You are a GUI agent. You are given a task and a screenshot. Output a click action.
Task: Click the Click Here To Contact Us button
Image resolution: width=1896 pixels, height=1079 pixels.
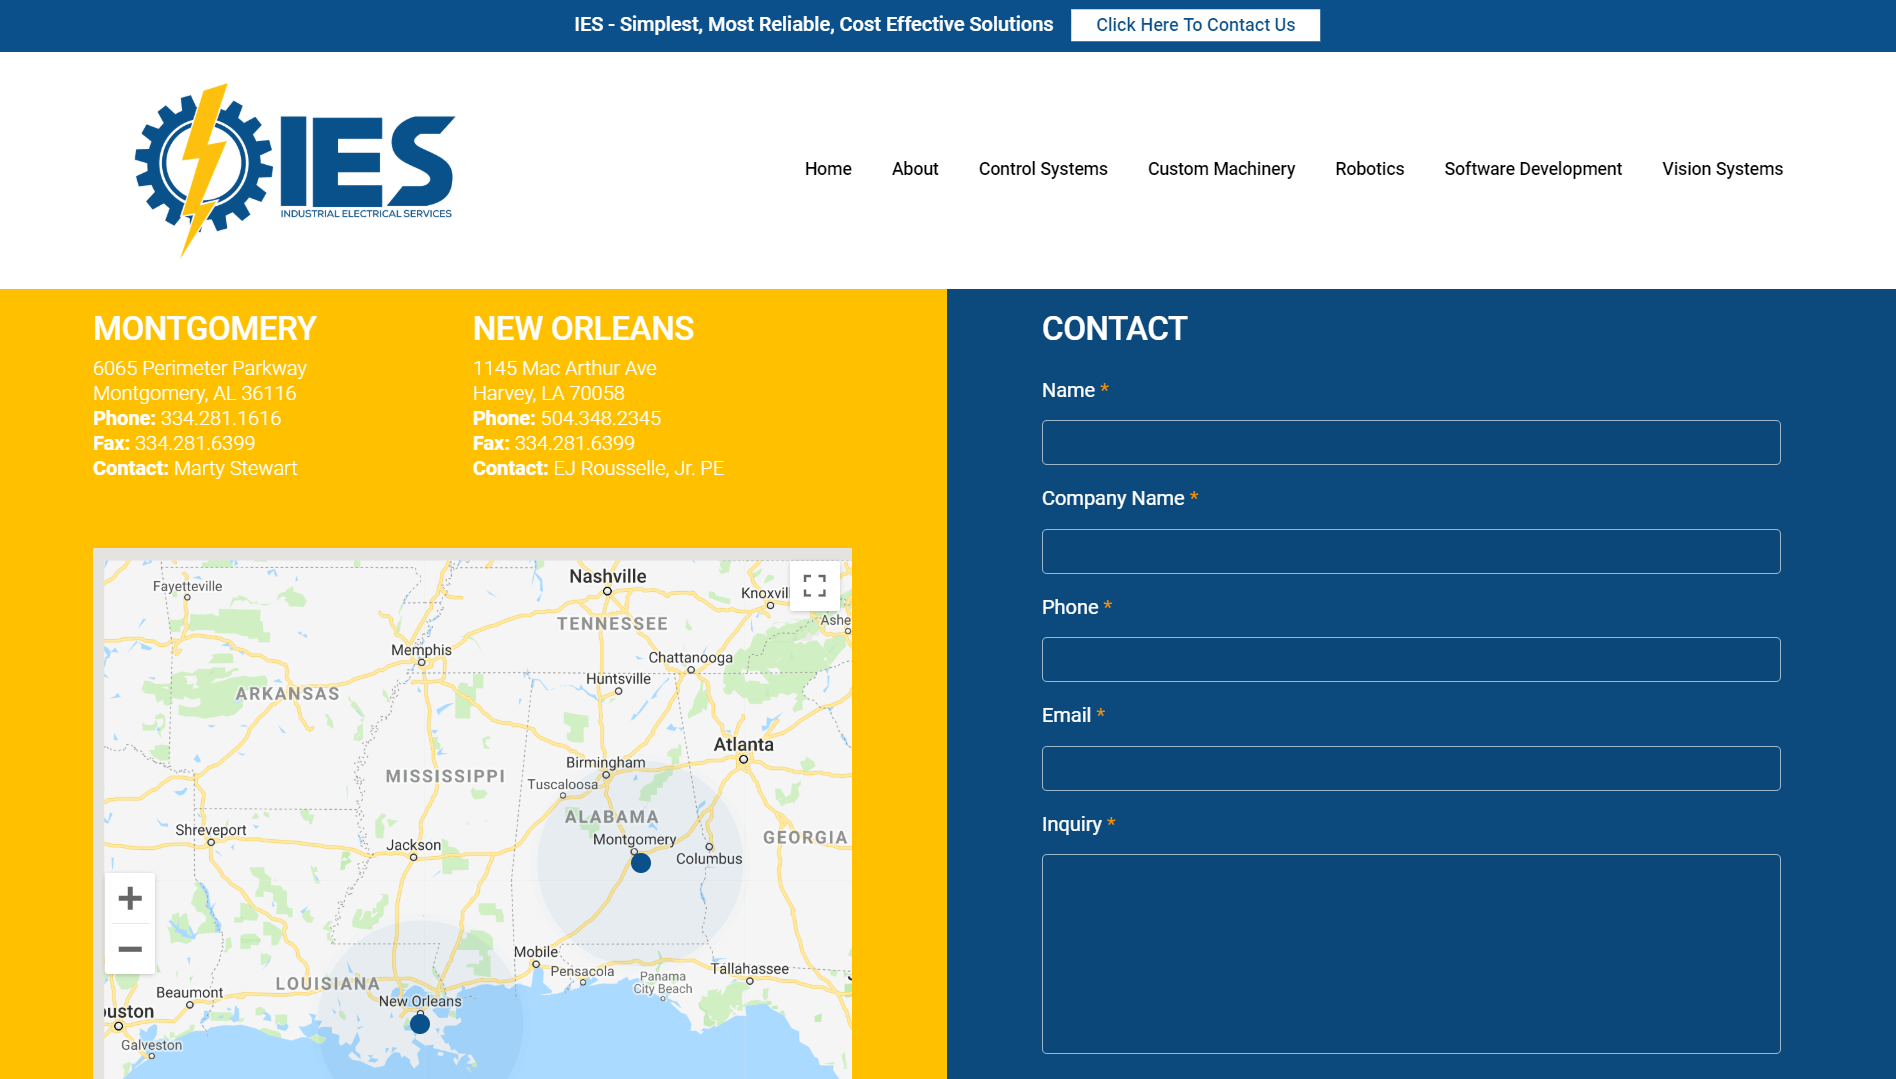point(1195,25)
